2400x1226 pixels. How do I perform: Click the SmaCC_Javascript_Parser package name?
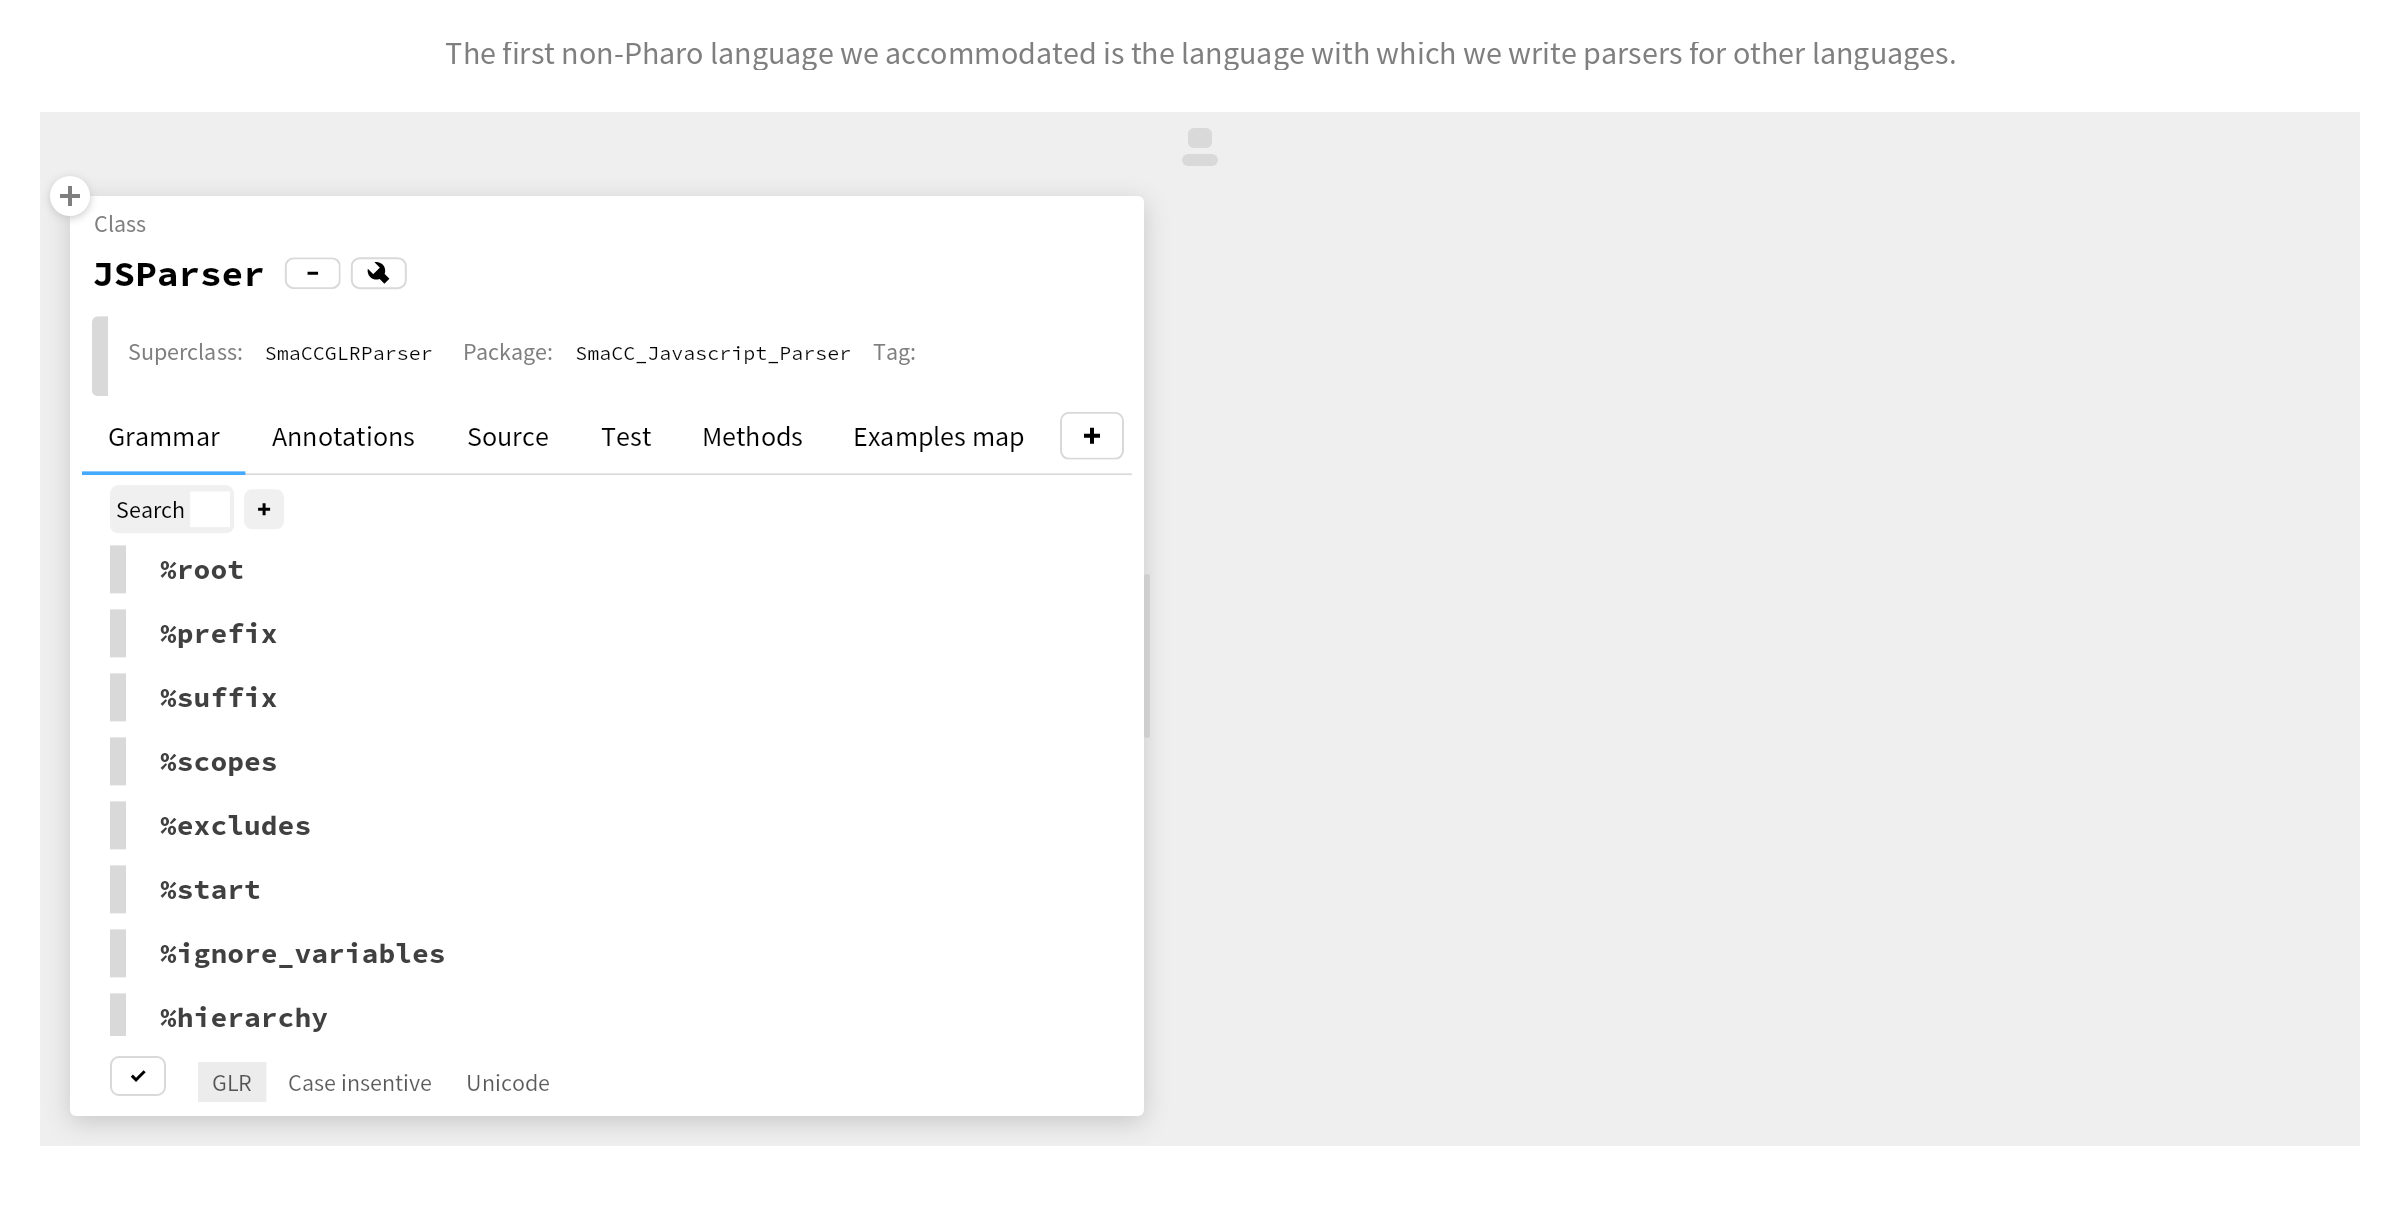click(x=713, y=353)
